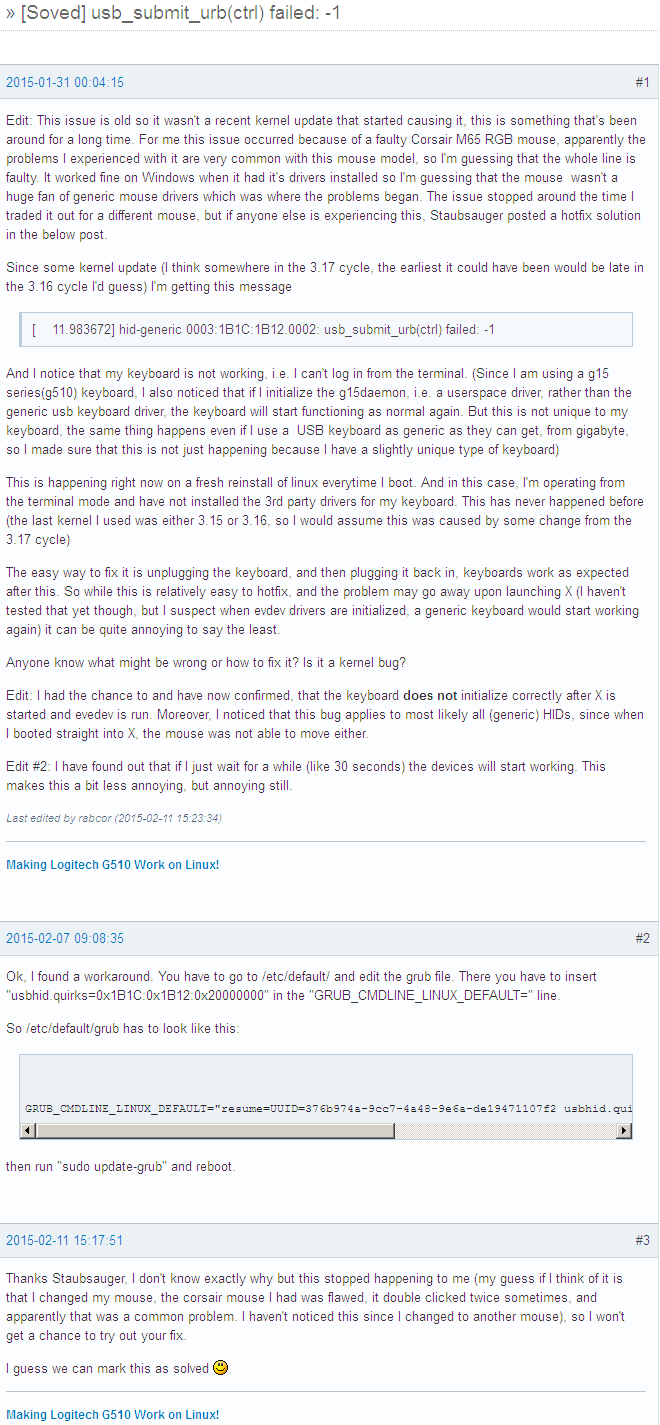Open the thread title usb_submit_urb(ctrl) failed link
The width and height of the screenshot is (660, 1425).
(x=181, y=14)
